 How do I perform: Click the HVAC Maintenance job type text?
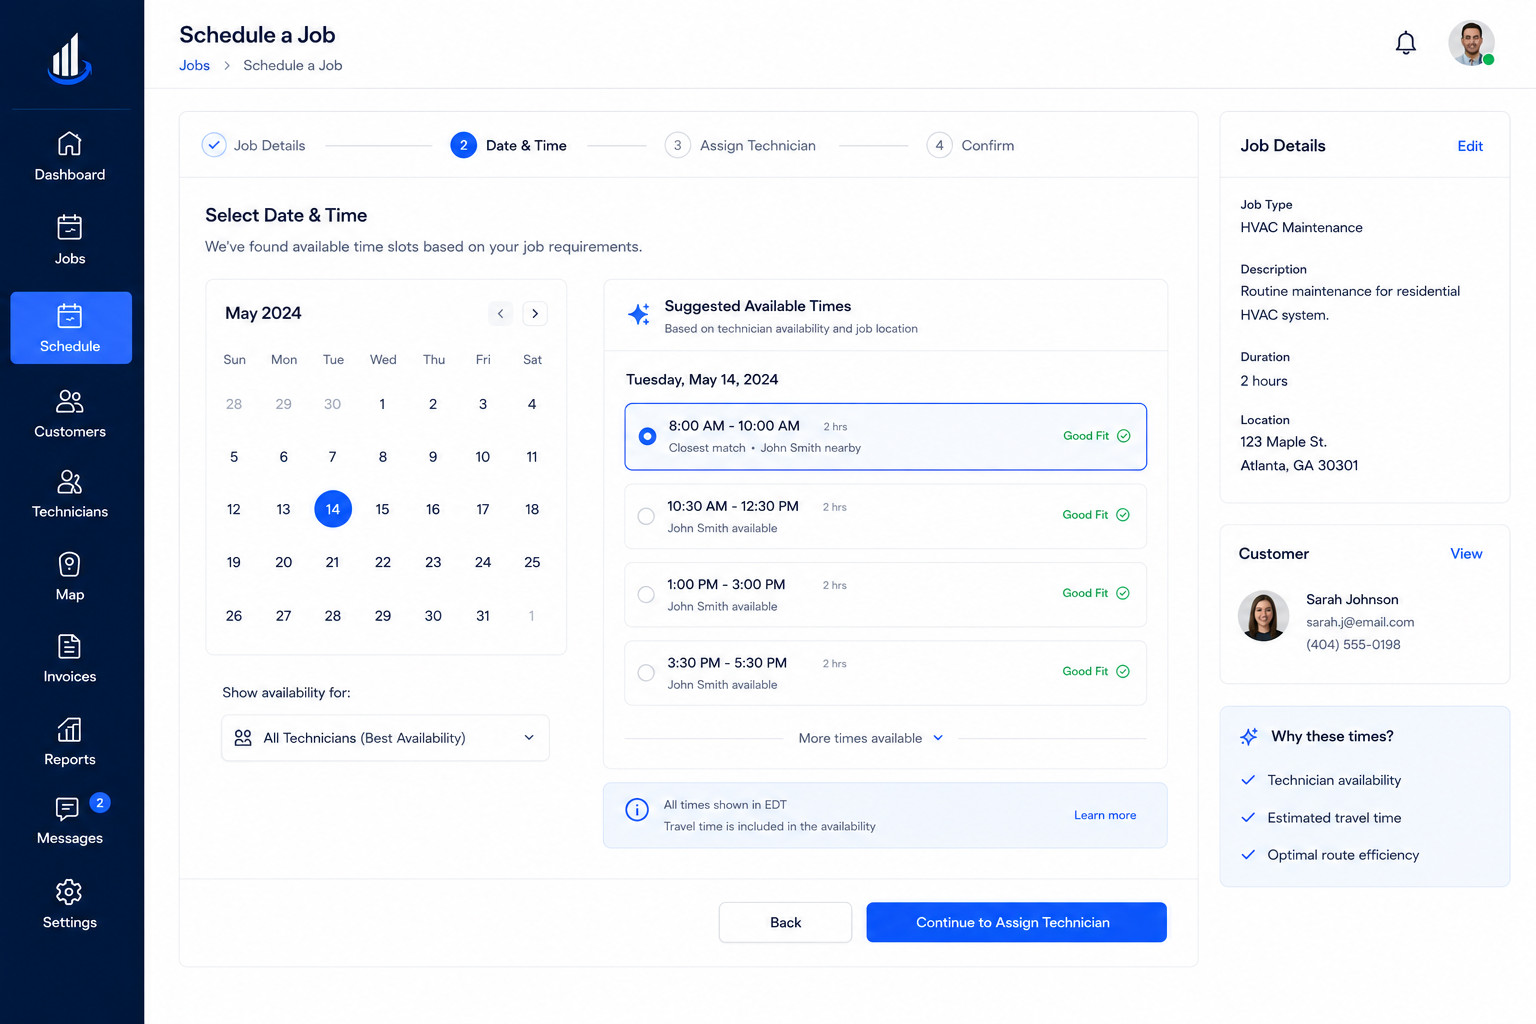point(1301,228)
